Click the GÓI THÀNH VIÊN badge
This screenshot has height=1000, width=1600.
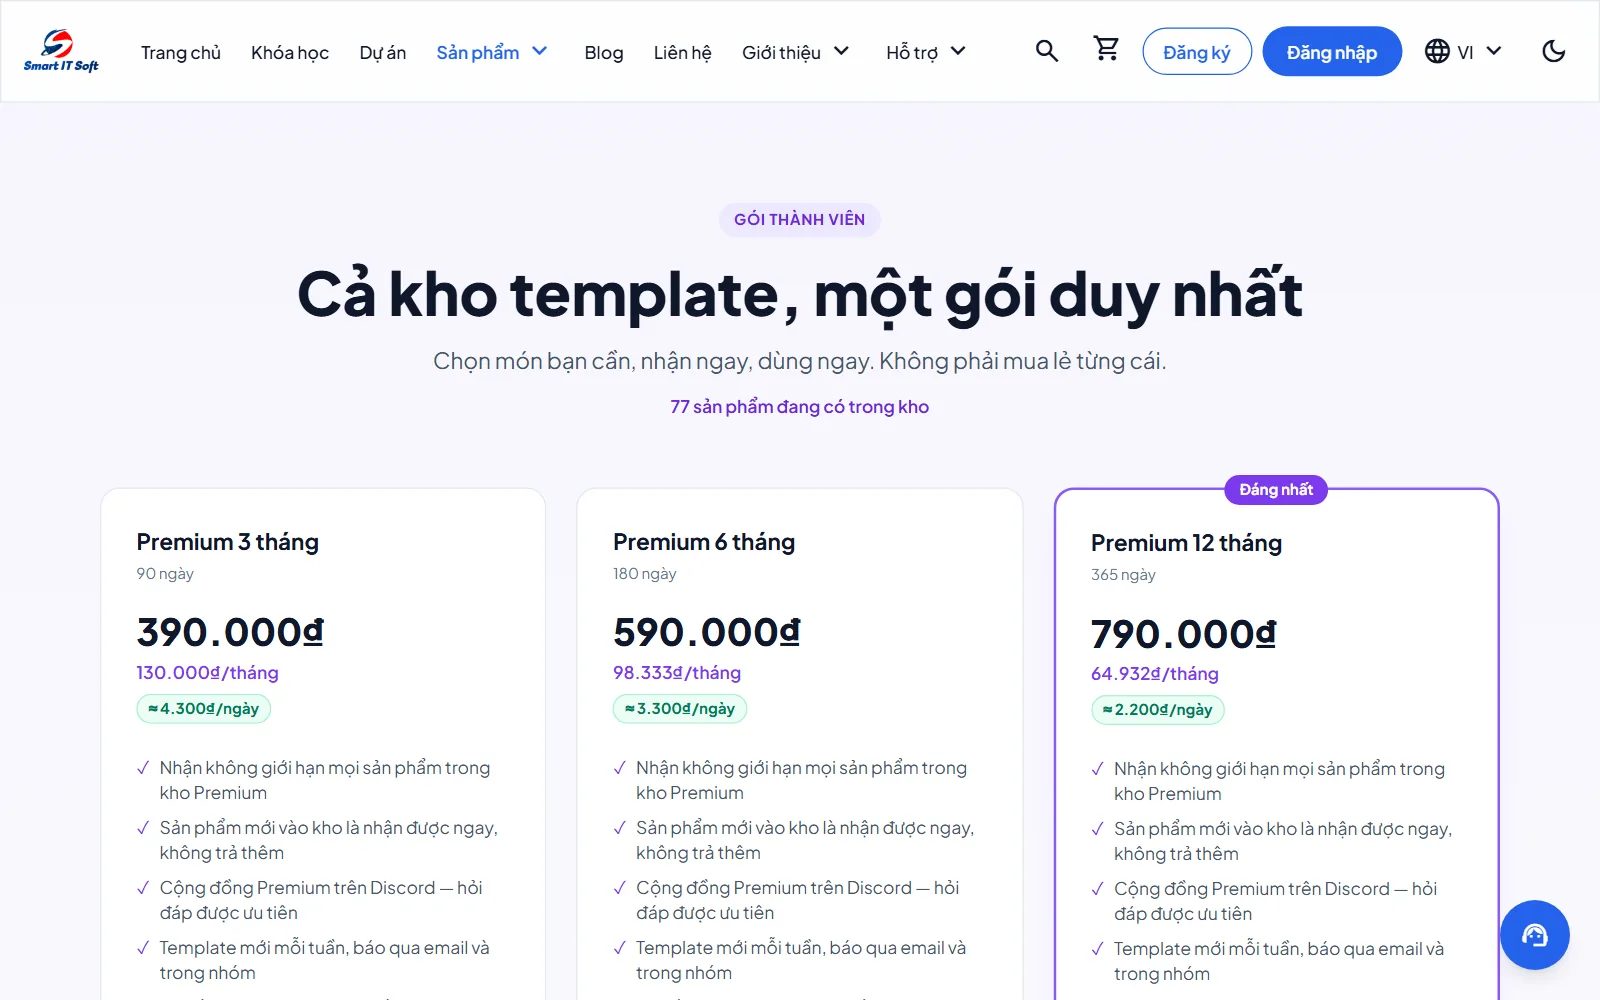800,220
